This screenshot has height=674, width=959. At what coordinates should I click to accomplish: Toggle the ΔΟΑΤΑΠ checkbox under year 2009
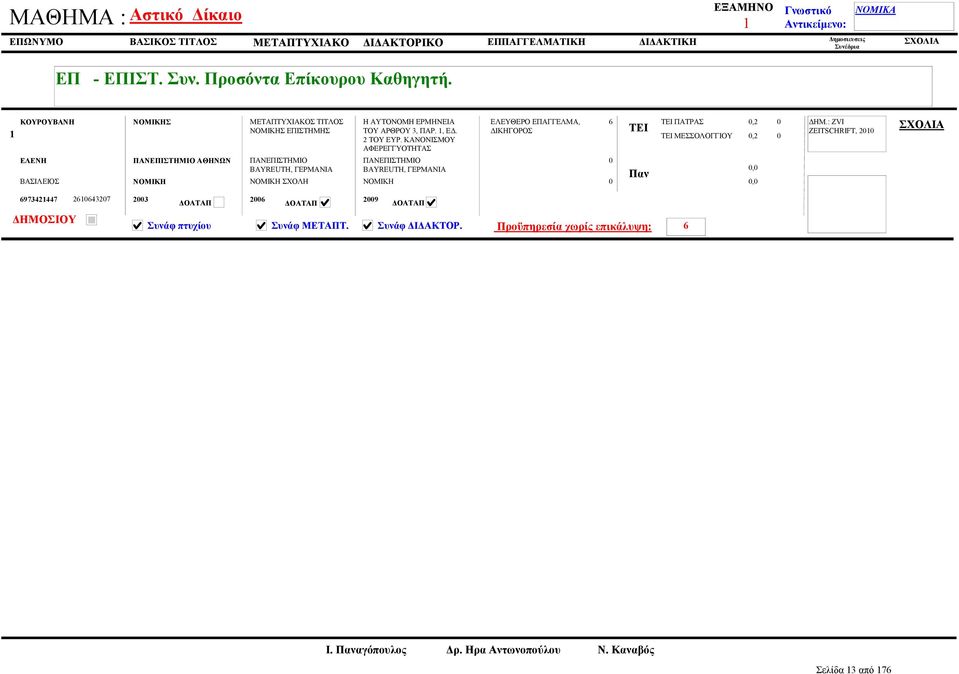pyautogui.click(x=431, y=202)
